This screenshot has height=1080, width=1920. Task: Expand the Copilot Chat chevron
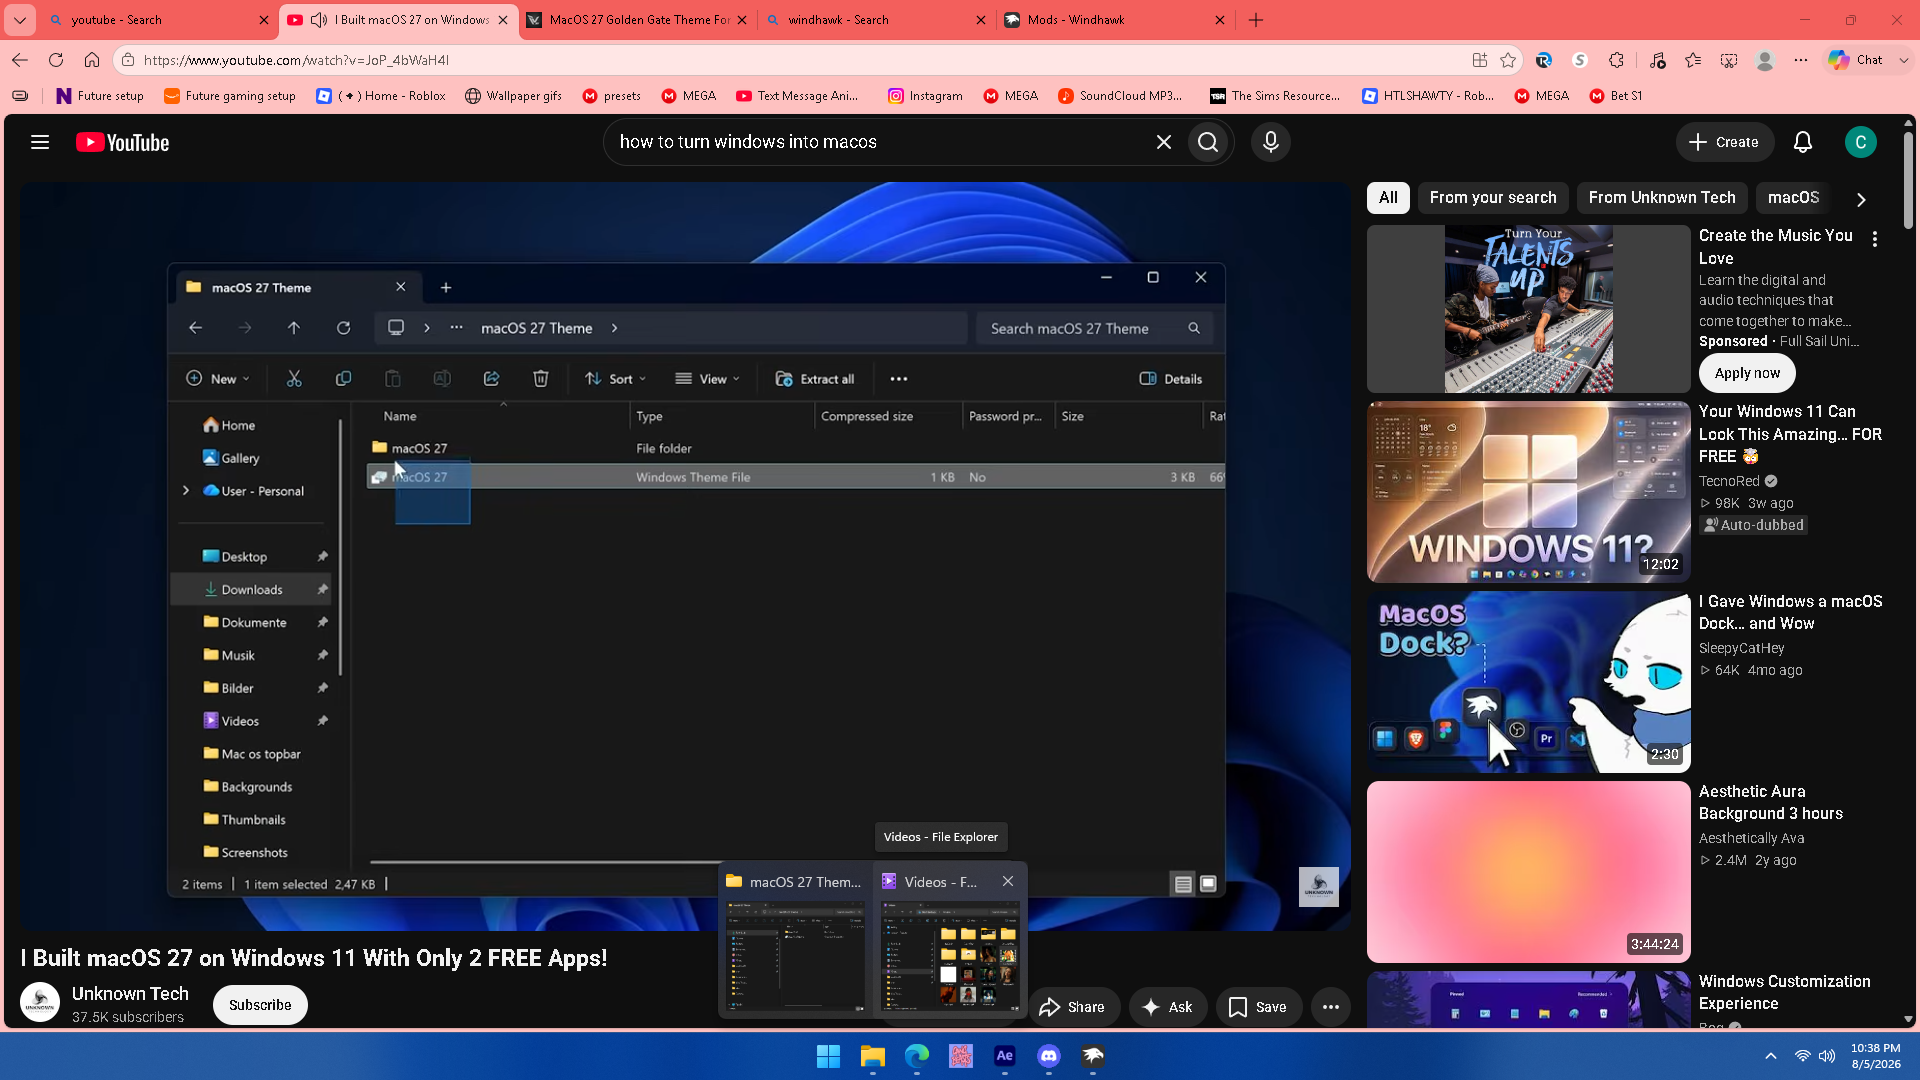coord(1904,60)
